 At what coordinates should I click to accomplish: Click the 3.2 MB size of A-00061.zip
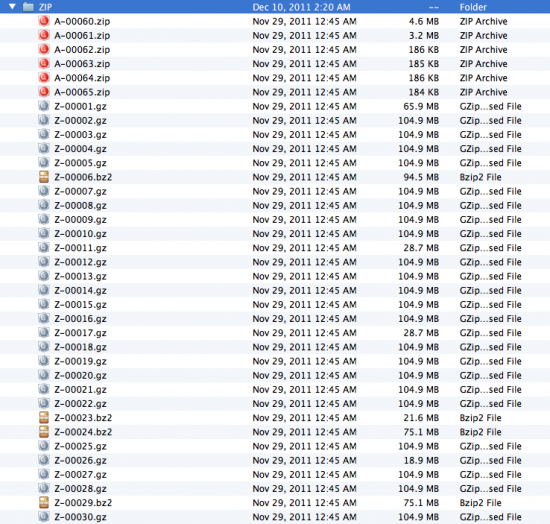click(x=424, y=35)
